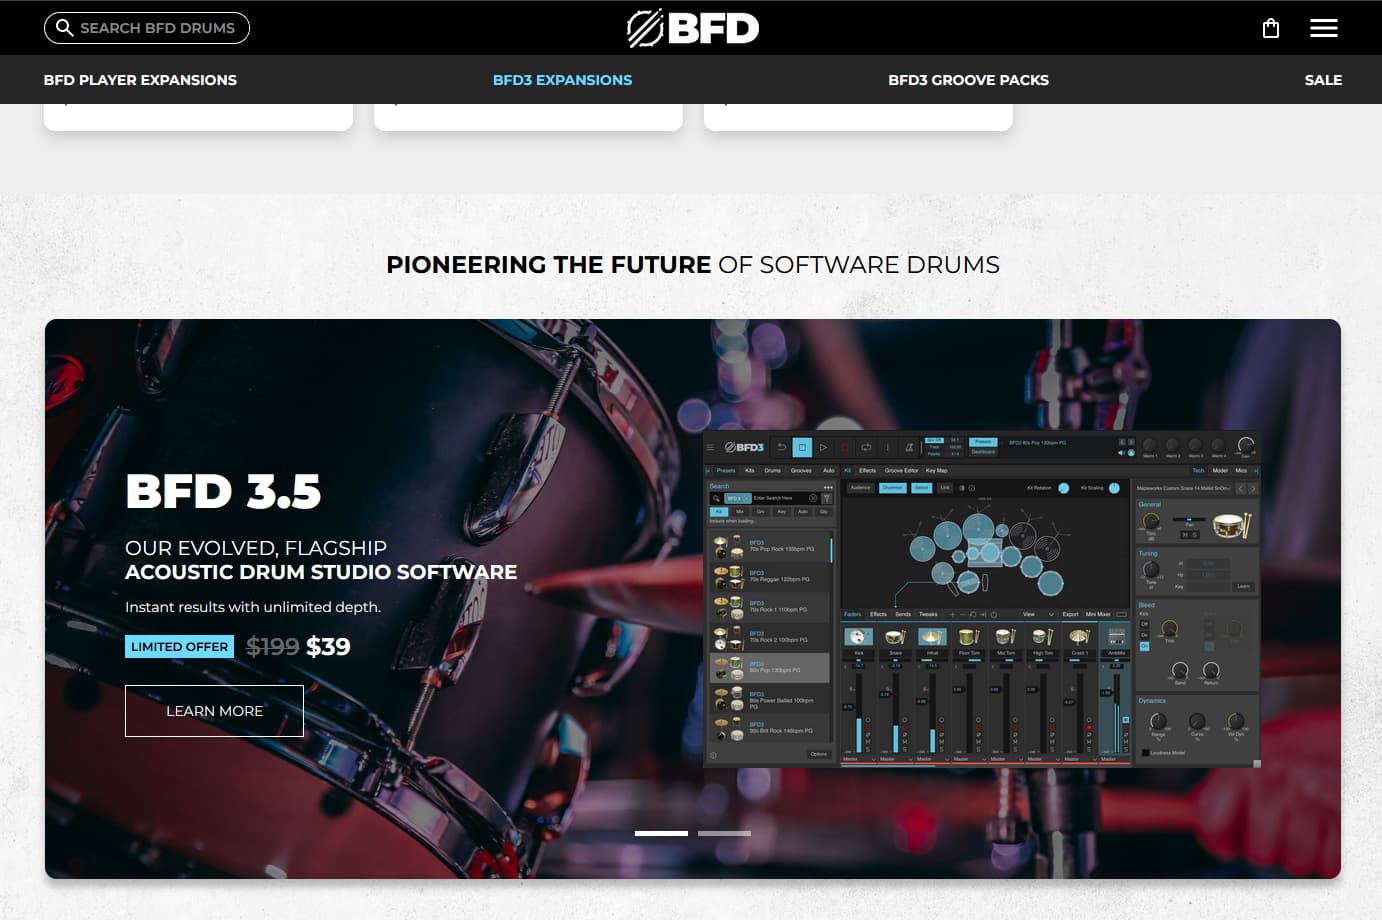Select the second carousel slide indicator
Image resolution: width=1382 pixels, height=920 pixels.
724,833
